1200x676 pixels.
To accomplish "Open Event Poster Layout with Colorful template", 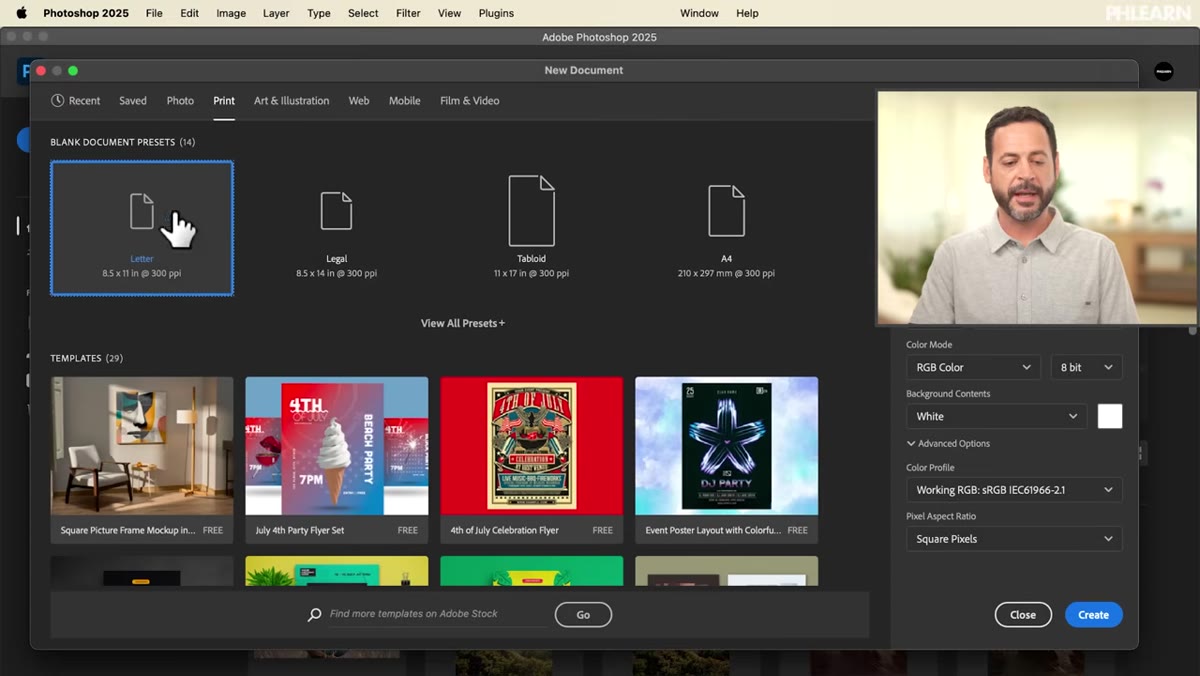I will pos(726,460).
